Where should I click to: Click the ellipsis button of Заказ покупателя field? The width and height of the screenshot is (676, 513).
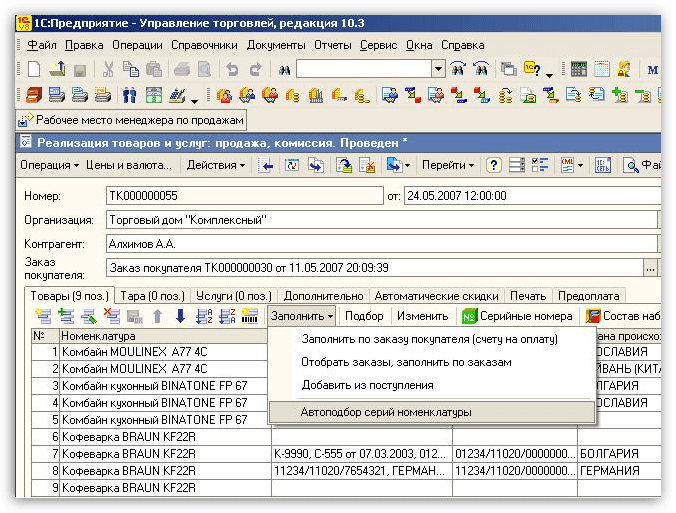click(650, 269)
